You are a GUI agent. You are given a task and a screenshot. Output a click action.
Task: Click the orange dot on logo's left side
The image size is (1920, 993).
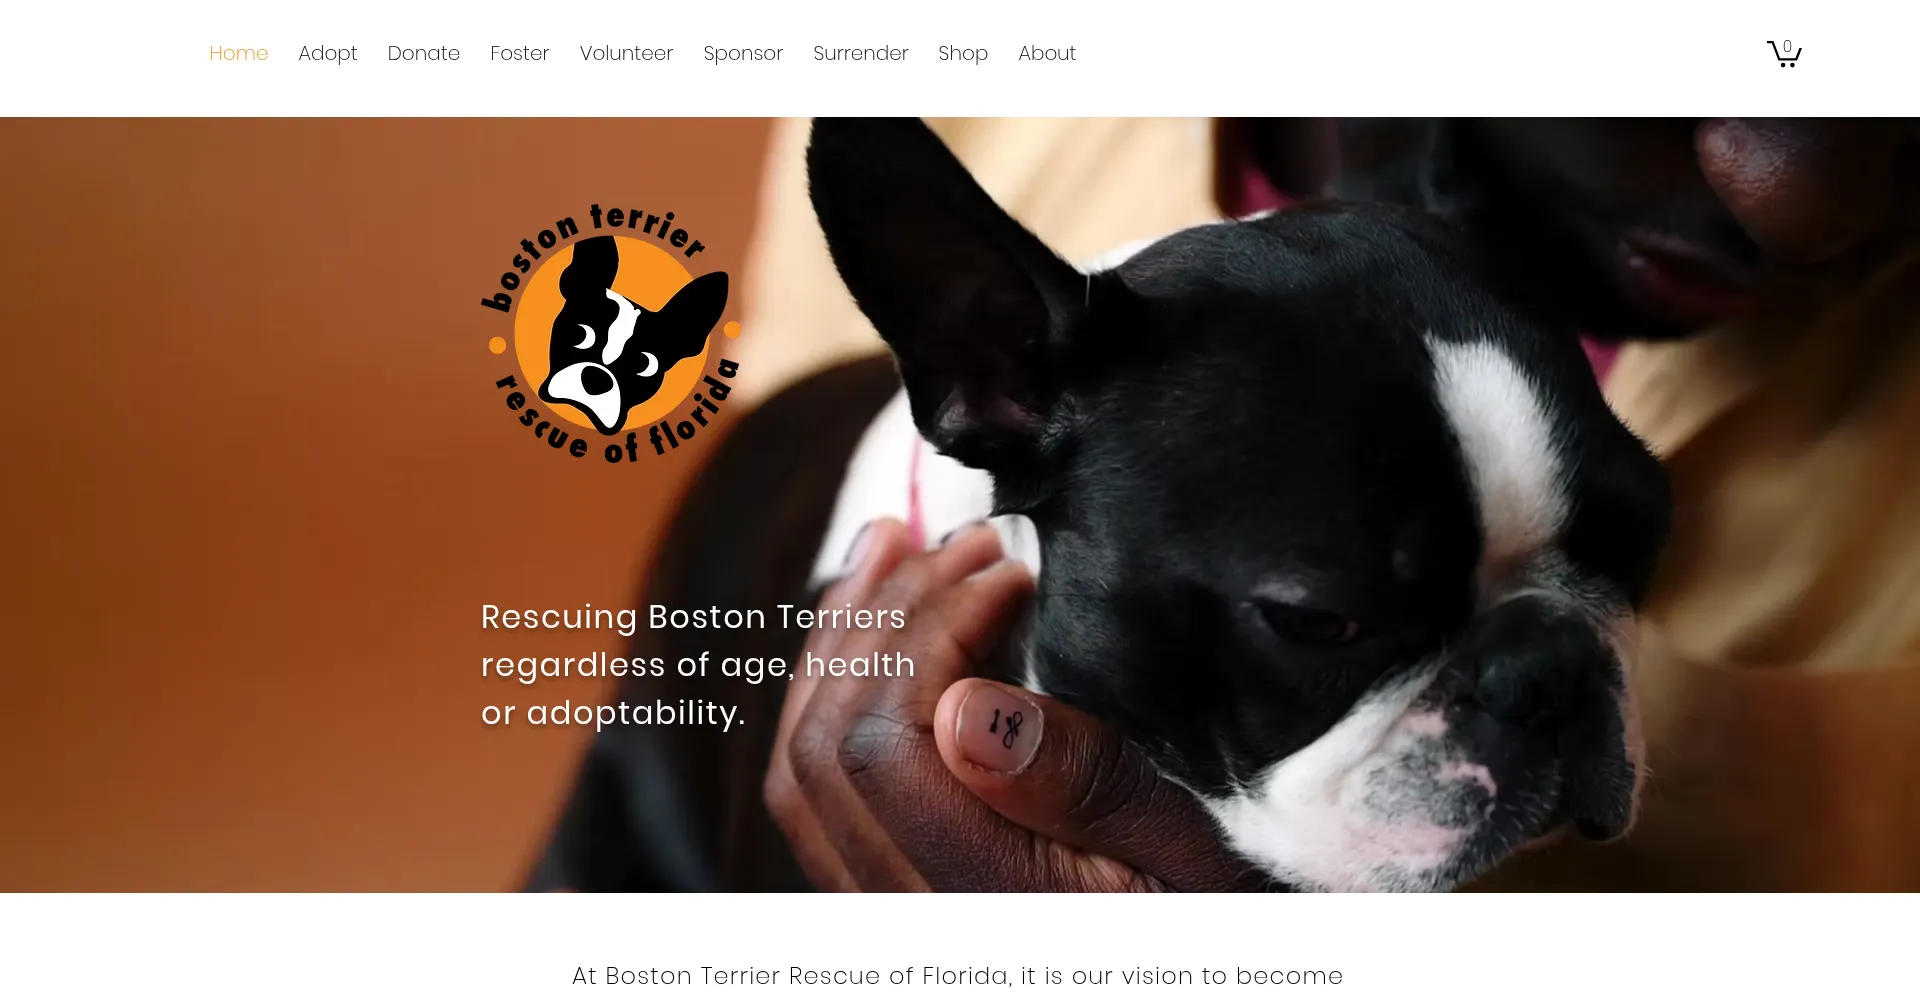(497, 346)
